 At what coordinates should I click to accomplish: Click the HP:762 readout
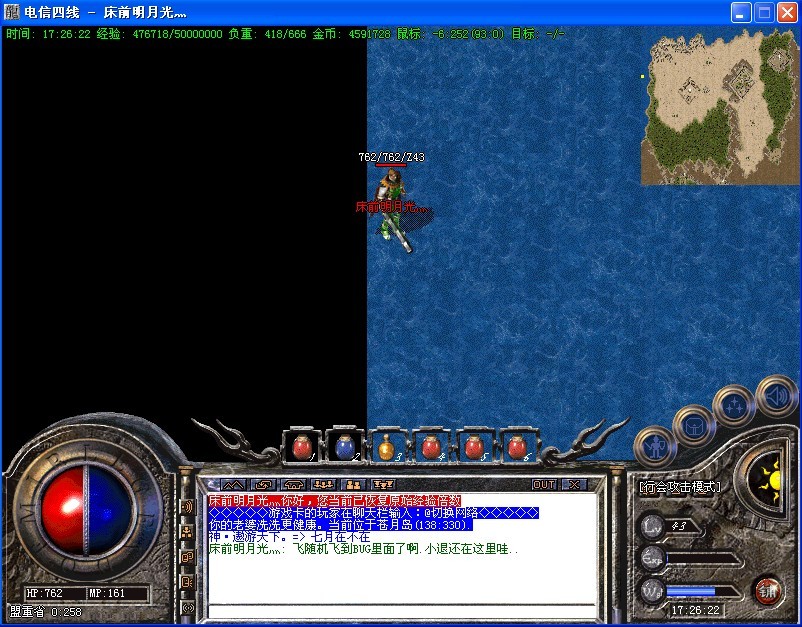point(45,593)
